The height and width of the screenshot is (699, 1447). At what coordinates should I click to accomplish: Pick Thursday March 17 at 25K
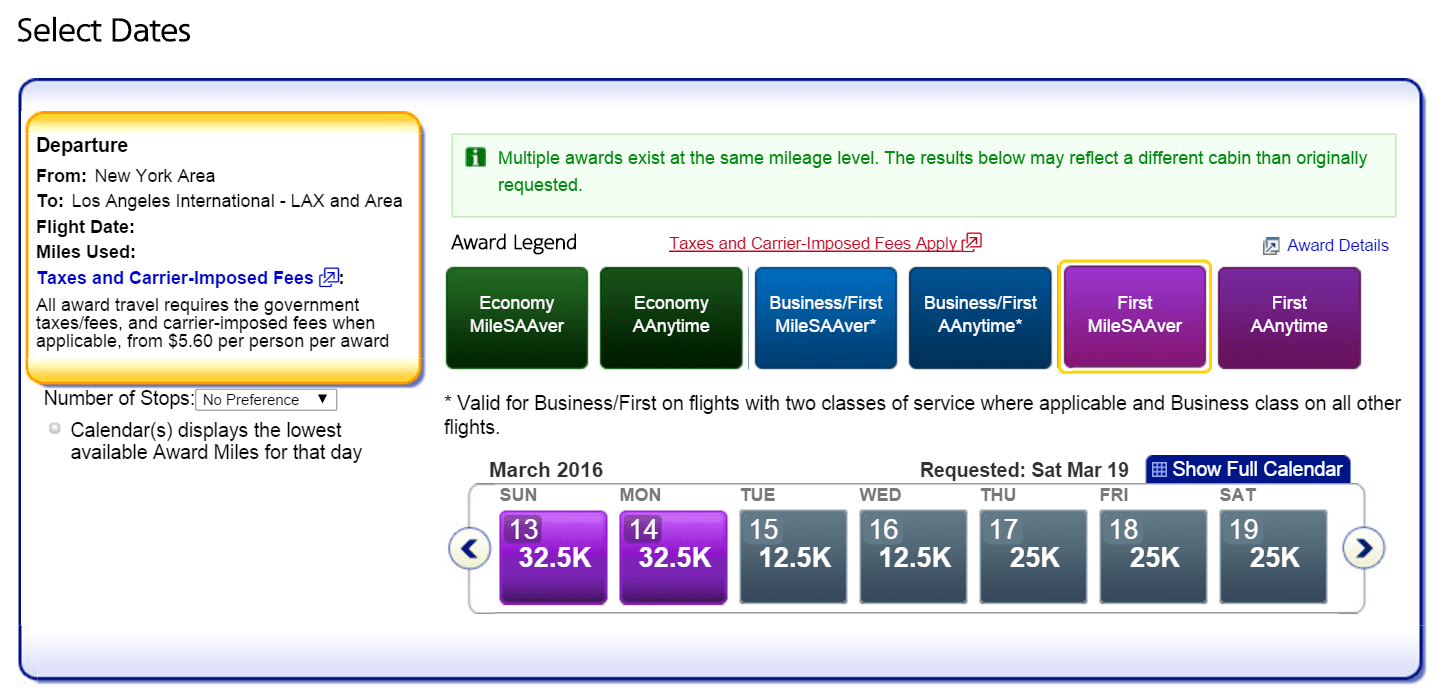1033,557
